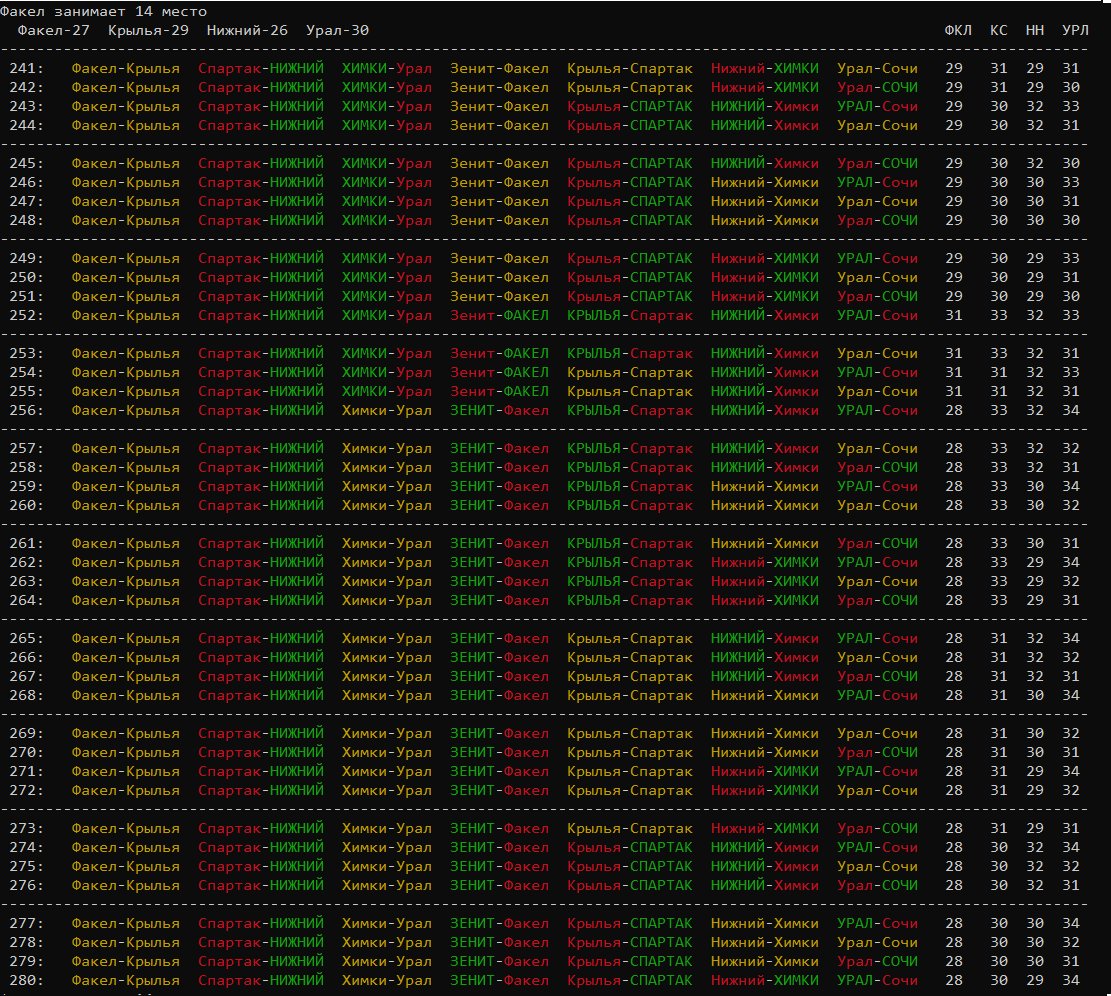Viewport: 1111px width, 996px height.
Task: Click row number '248:'
Action: pyautogui.click(x=26, y=220)
